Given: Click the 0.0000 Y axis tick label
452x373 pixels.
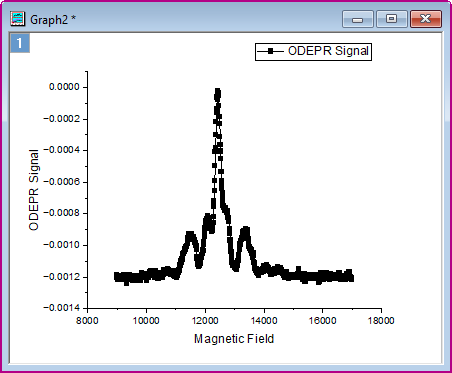Looking at the screenshot, I should (64, 87).
